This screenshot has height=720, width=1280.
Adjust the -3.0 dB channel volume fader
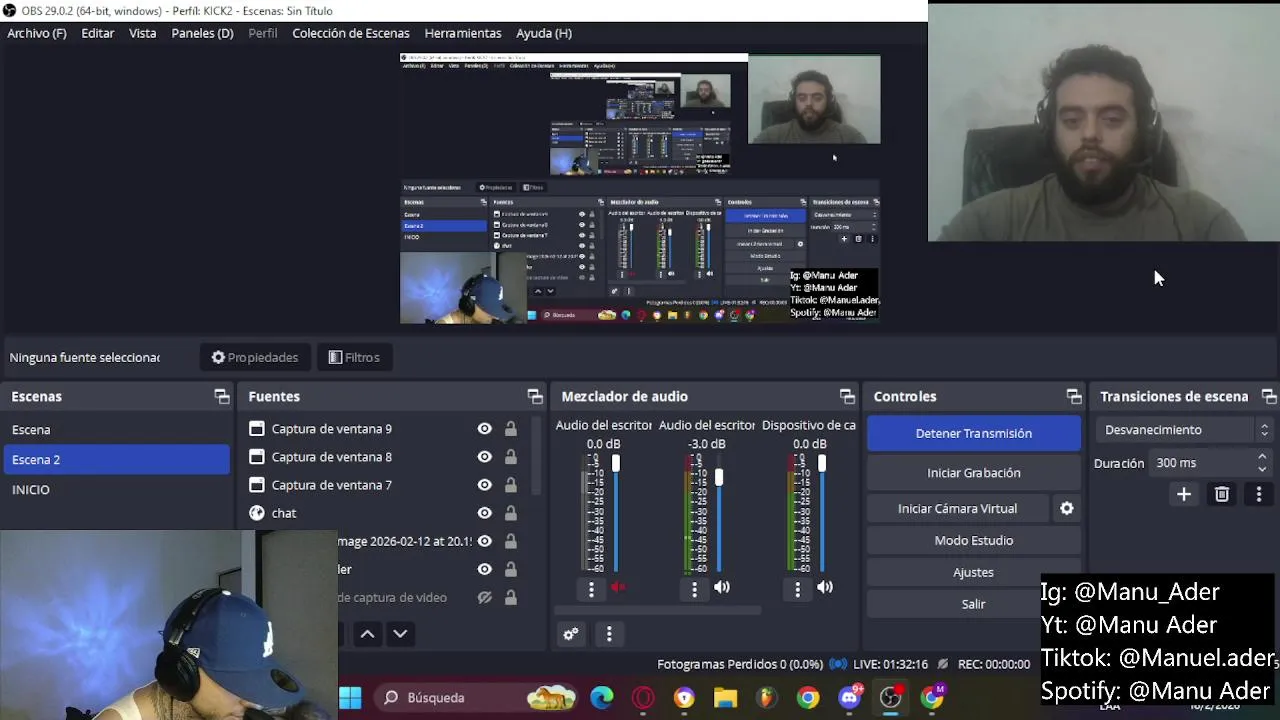[718, 478]
